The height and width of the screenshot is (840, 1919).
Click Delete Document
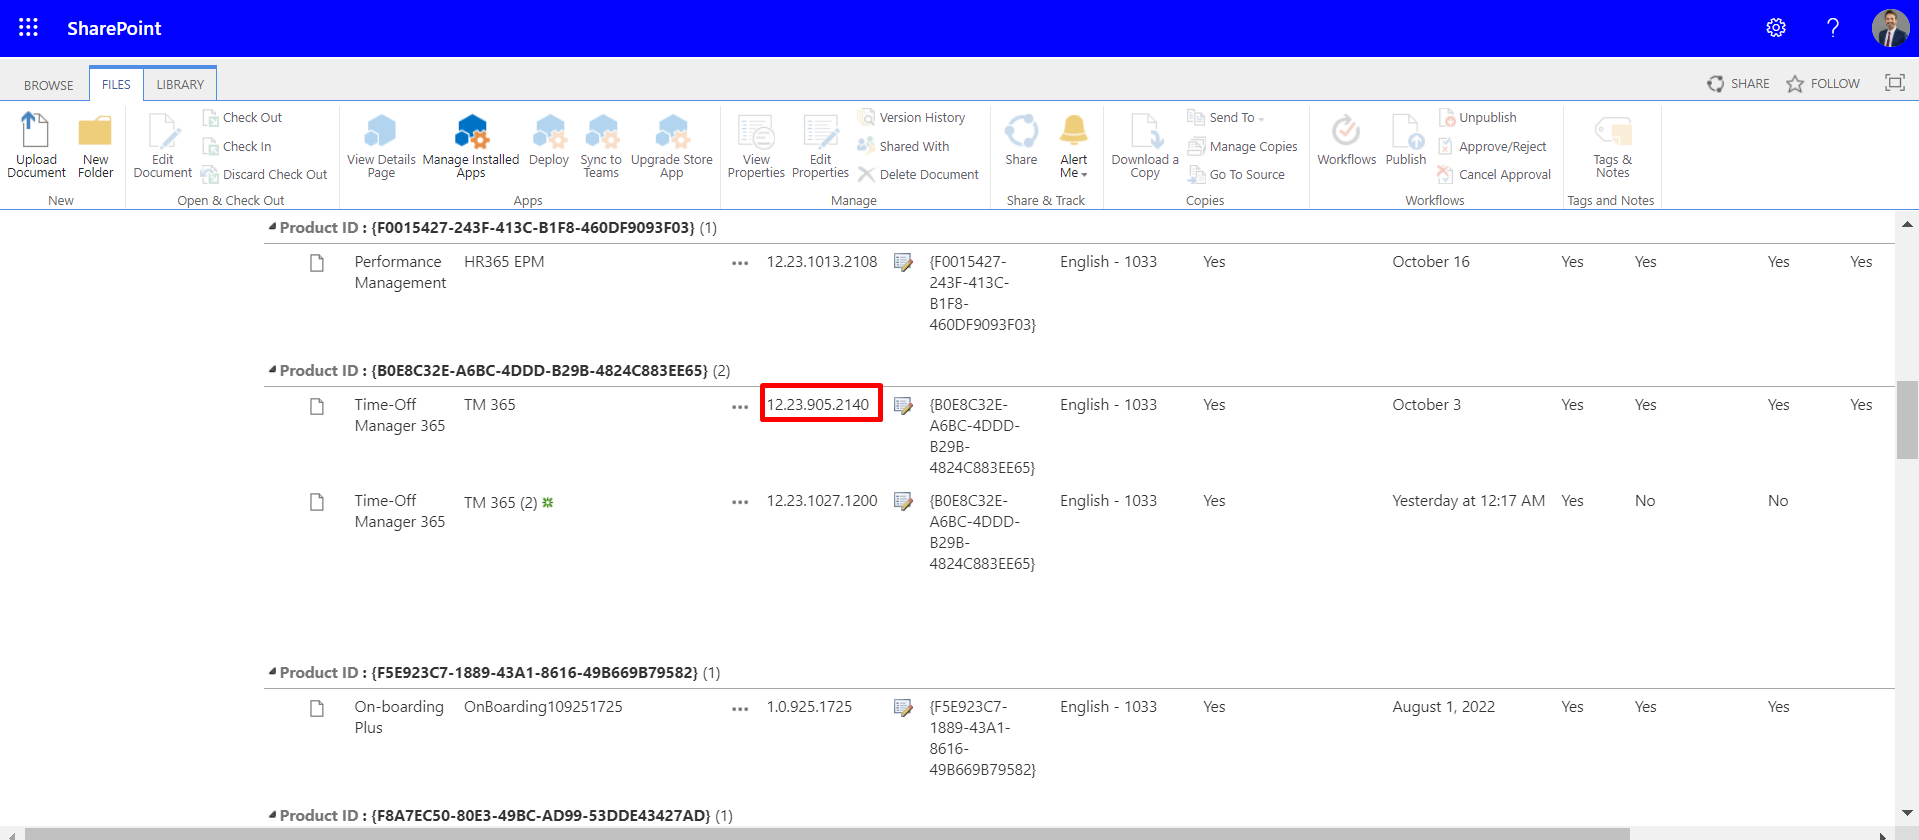click(918, 174)
